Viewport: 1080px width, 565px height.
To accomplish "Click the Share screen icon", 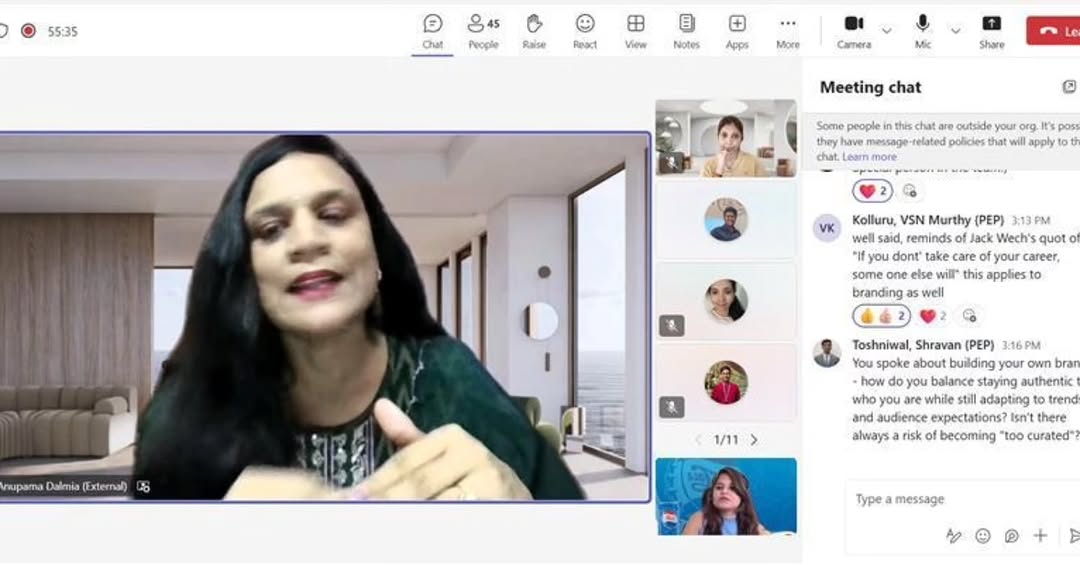I will 991,30.
